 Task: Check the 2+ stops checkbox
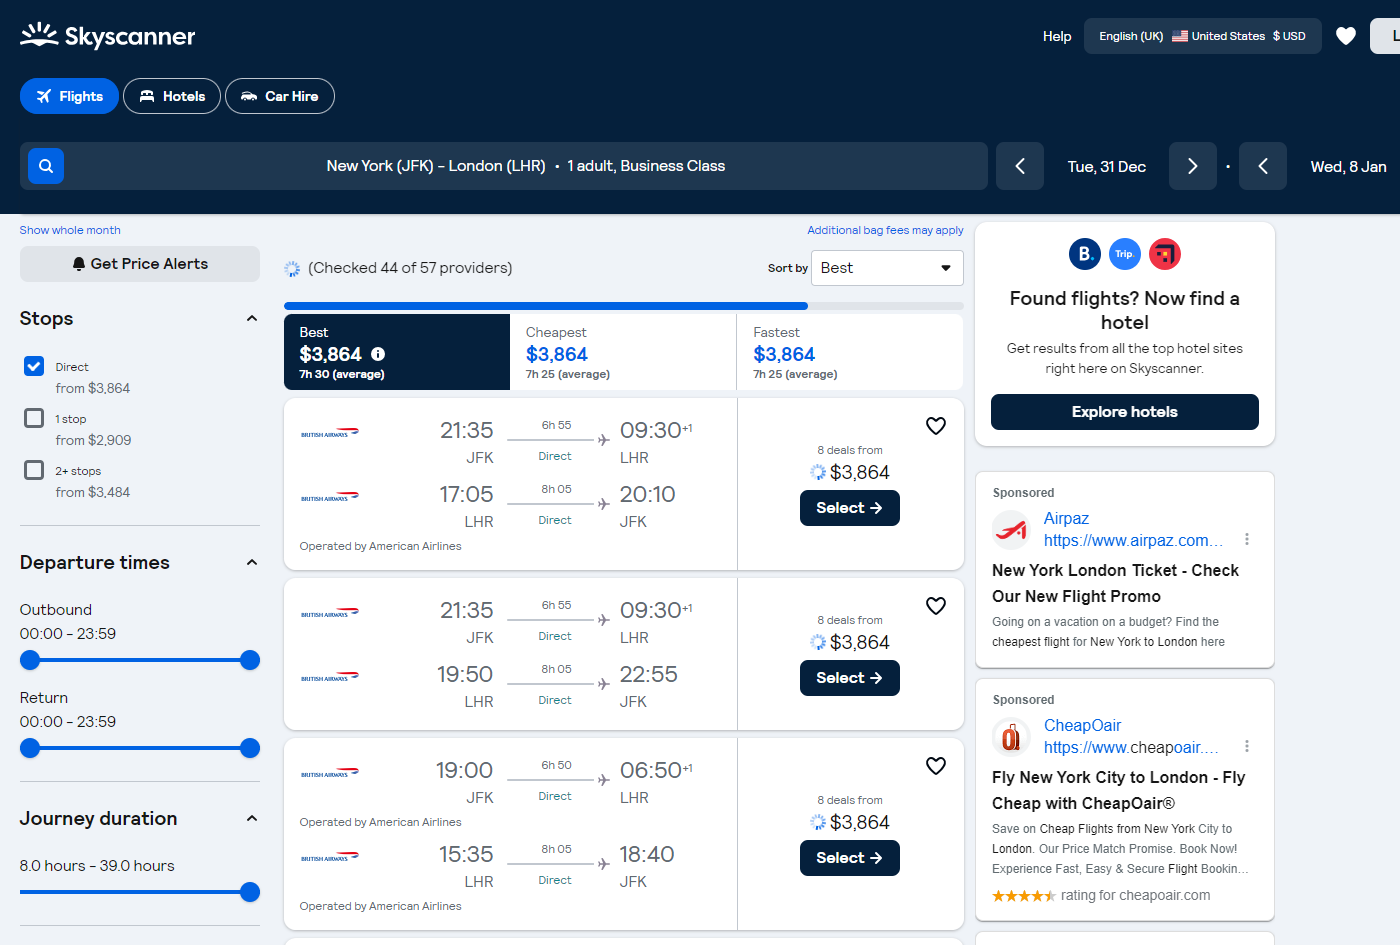pyautogui.click(x=34, y=470)
